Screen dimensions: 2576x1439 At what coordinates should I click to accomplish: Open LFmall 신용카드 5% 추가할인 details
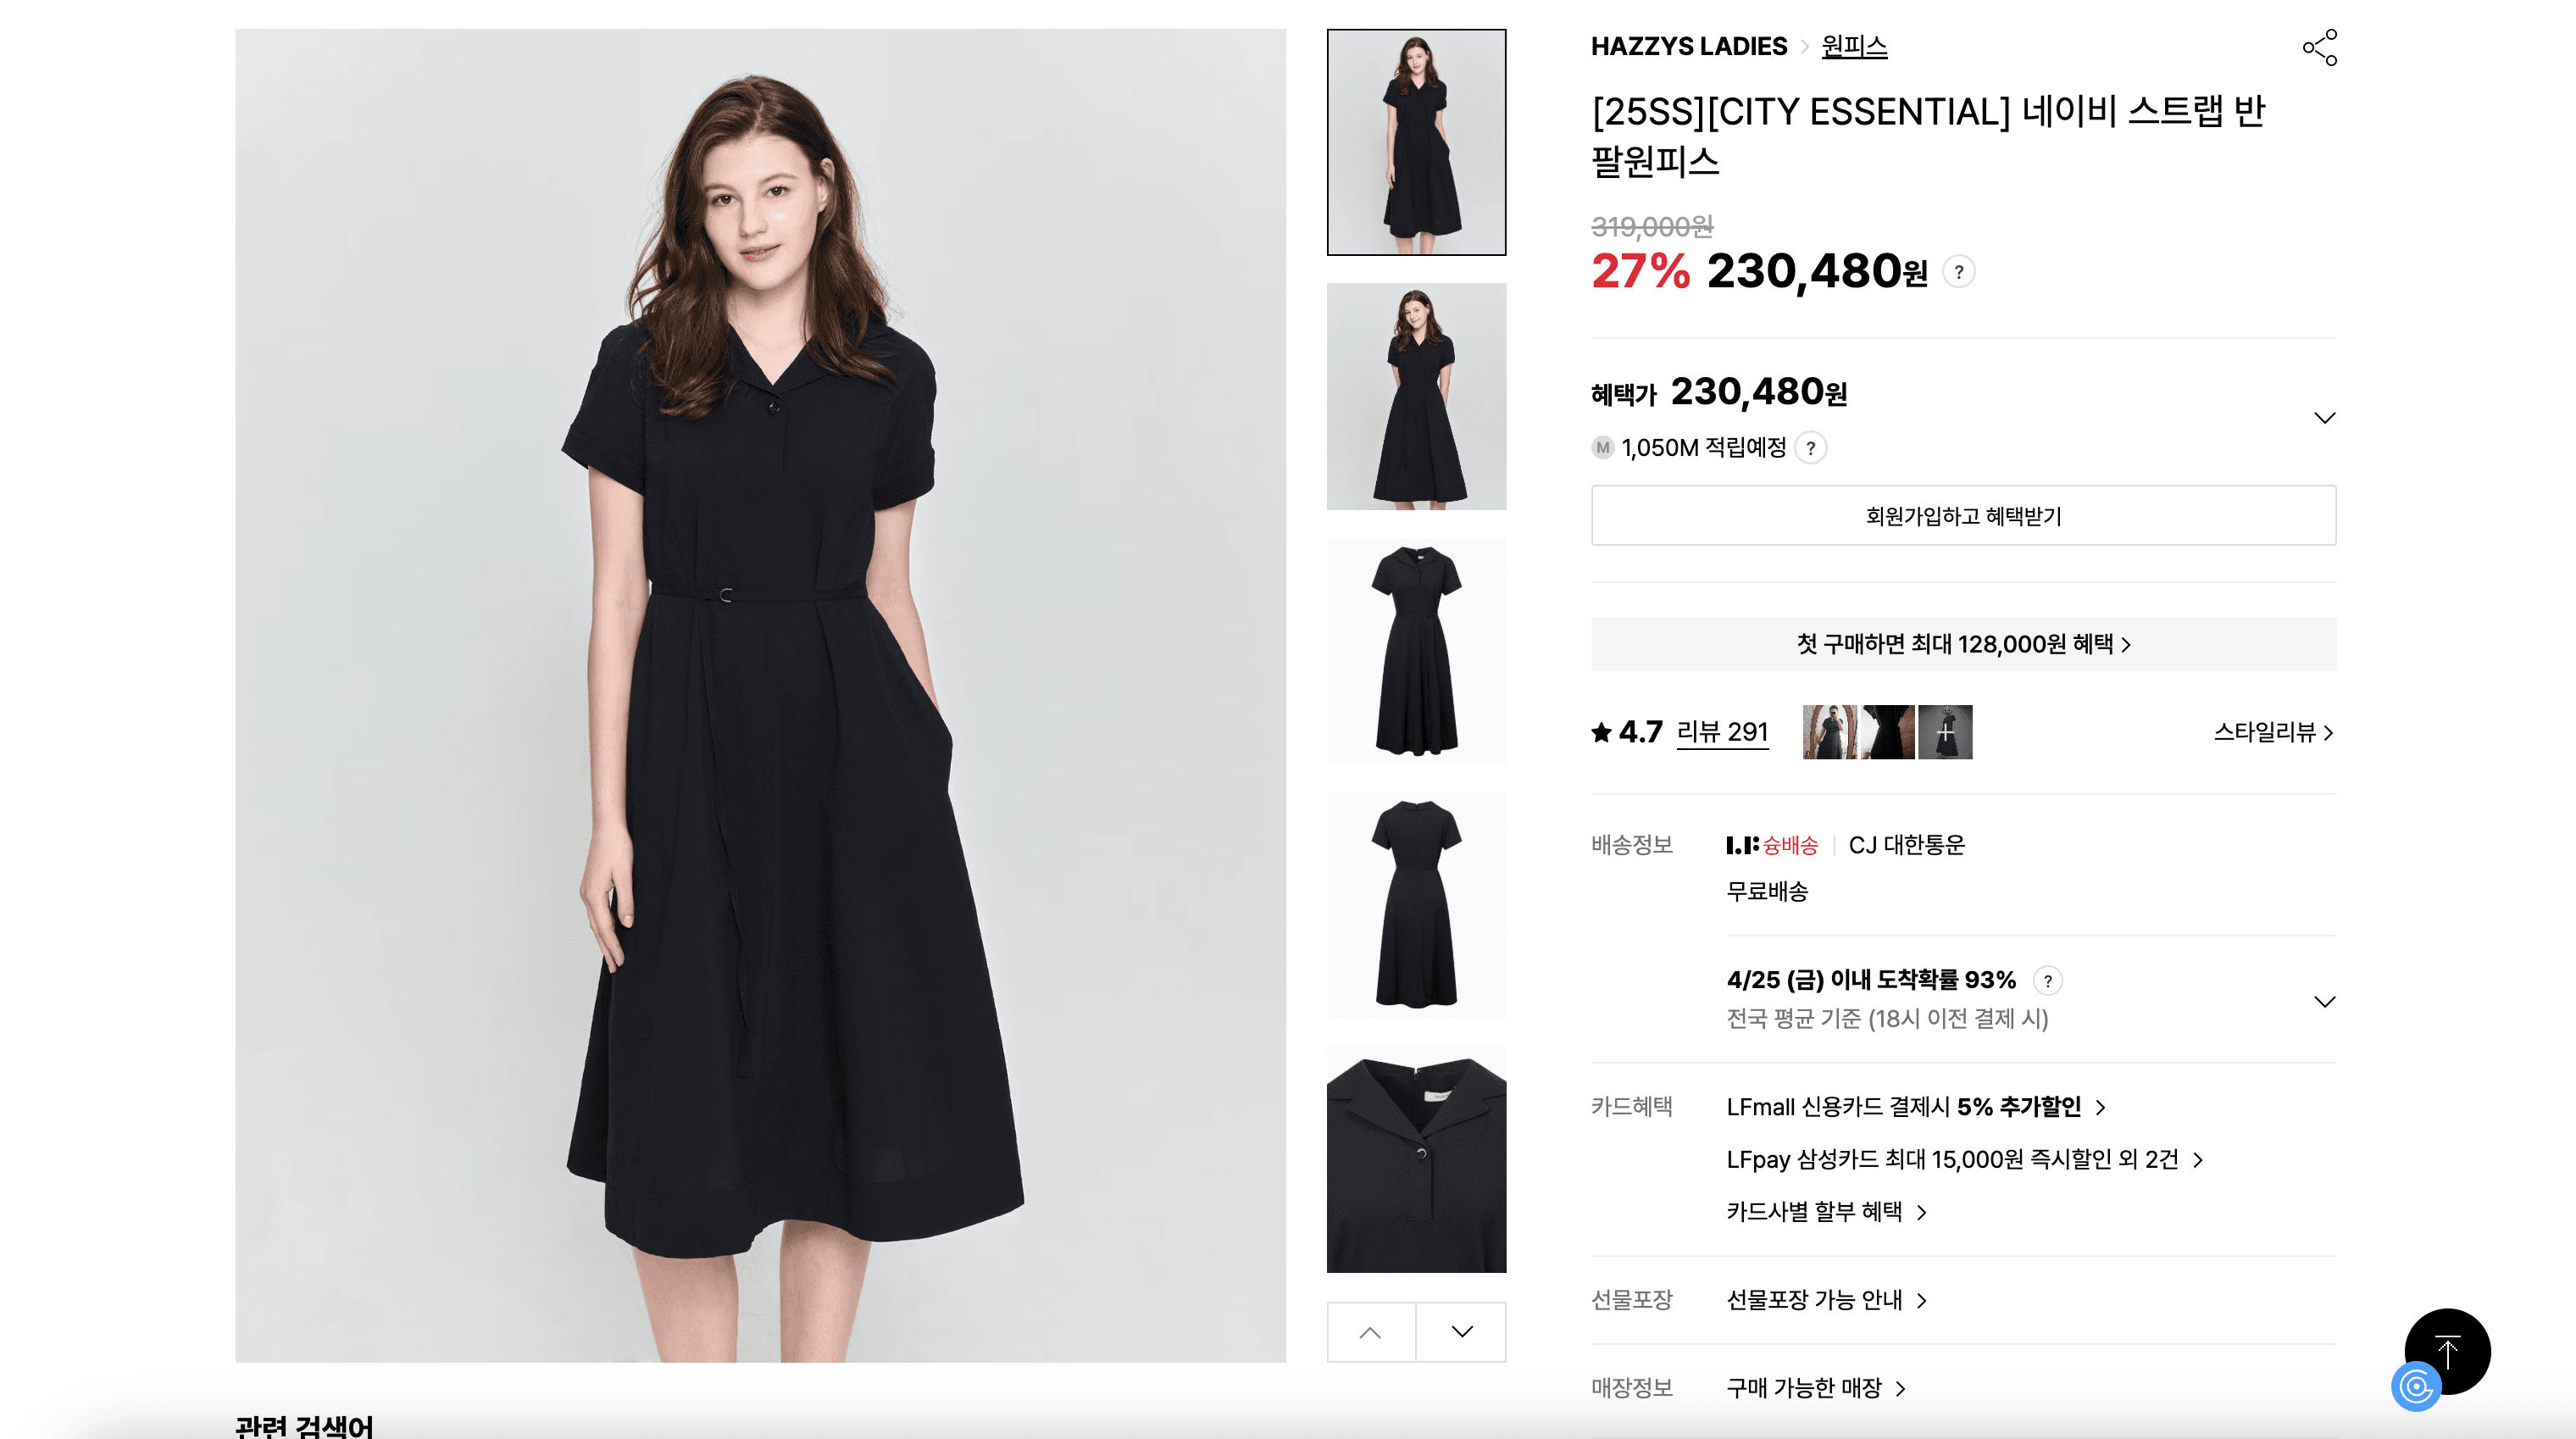1915,1107
